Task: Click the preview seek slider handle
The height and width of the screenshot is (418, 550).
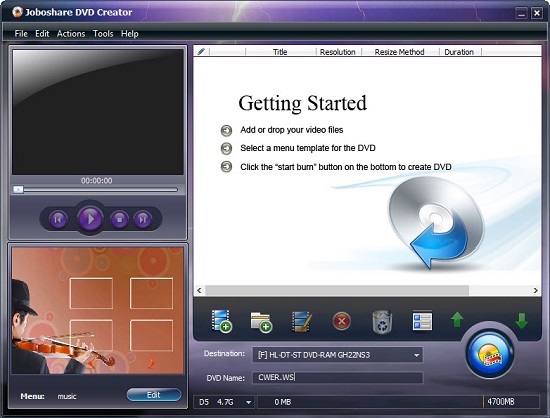Action: (18, 190)
